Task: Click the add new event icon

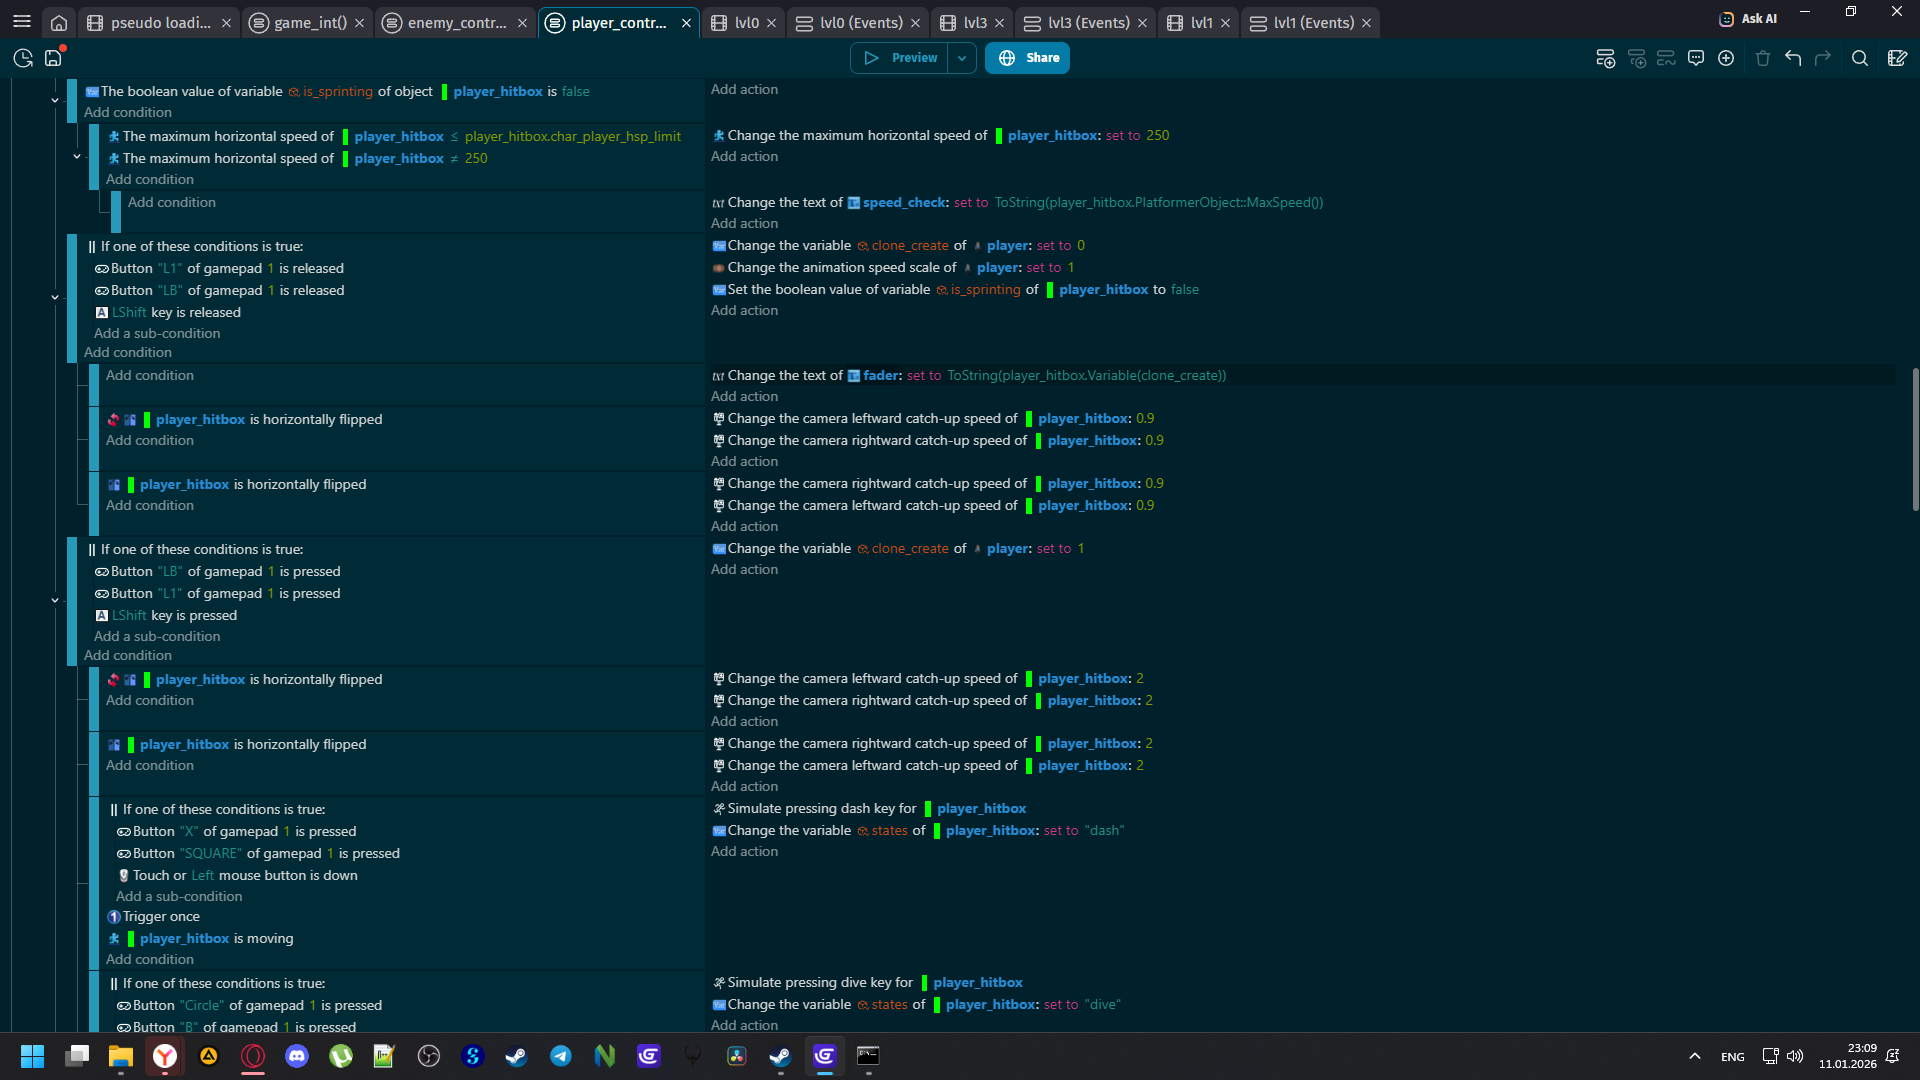Action: coord(1605,58)
